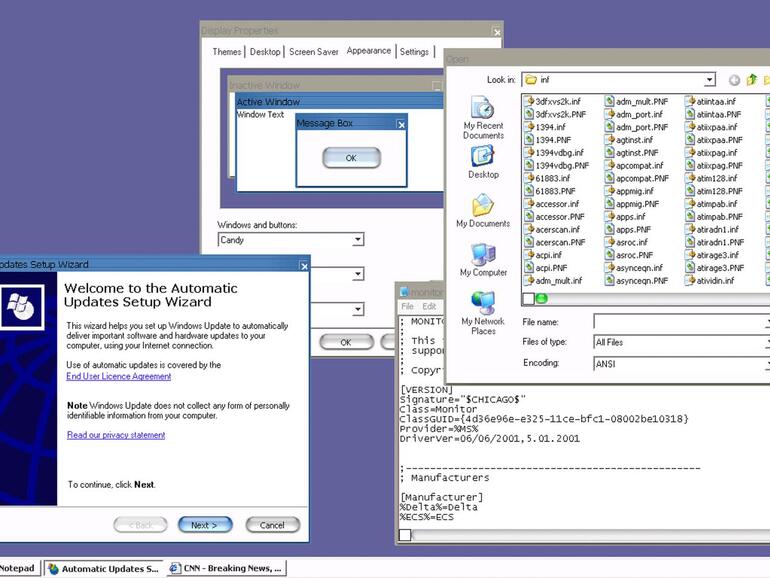770x578 pixels.
Task: Click the Windows logo in the Updates wizard
Action: click(x=22, y=307)
